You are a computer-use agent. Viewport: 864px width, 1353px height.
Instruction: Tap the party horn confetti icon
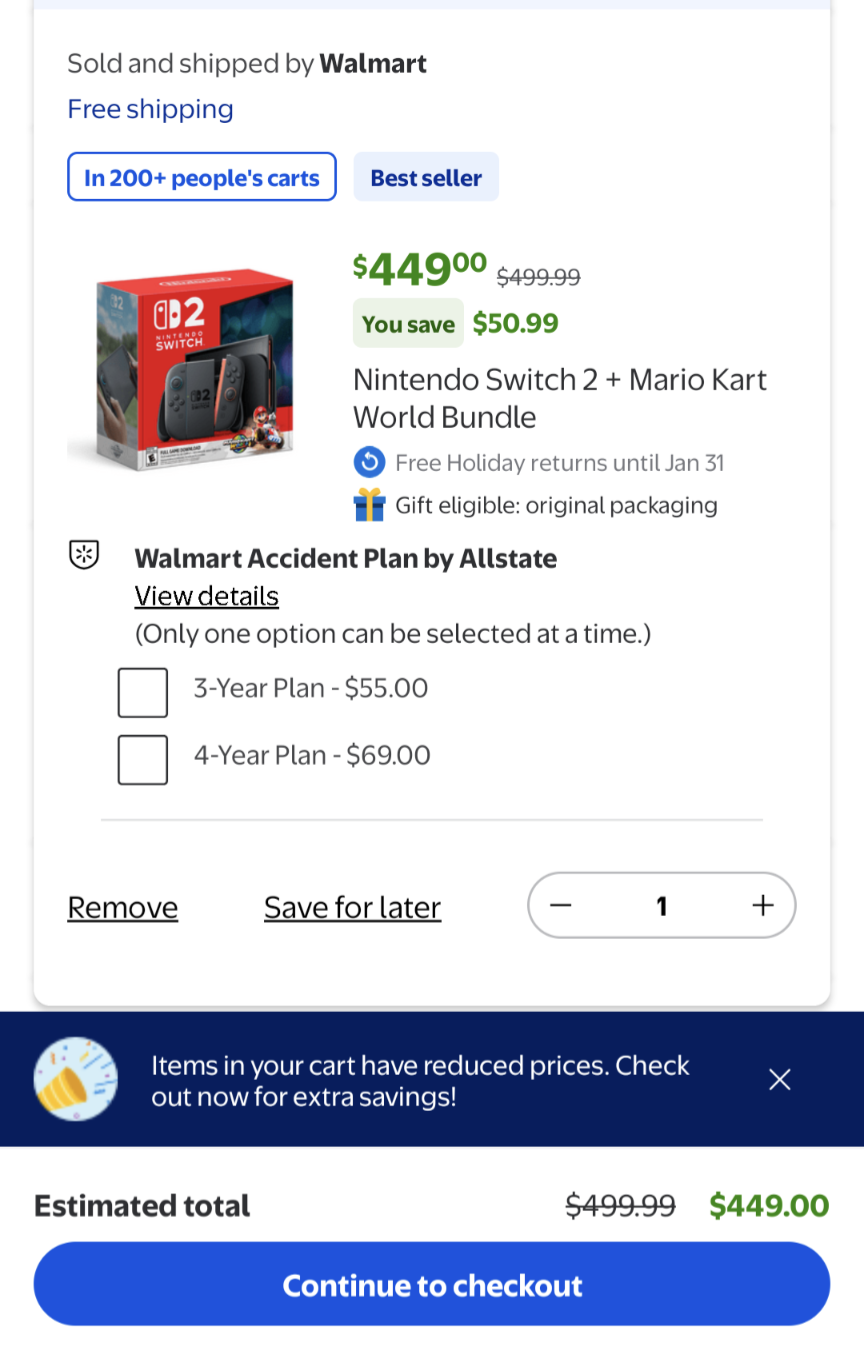click(76, 1079)
